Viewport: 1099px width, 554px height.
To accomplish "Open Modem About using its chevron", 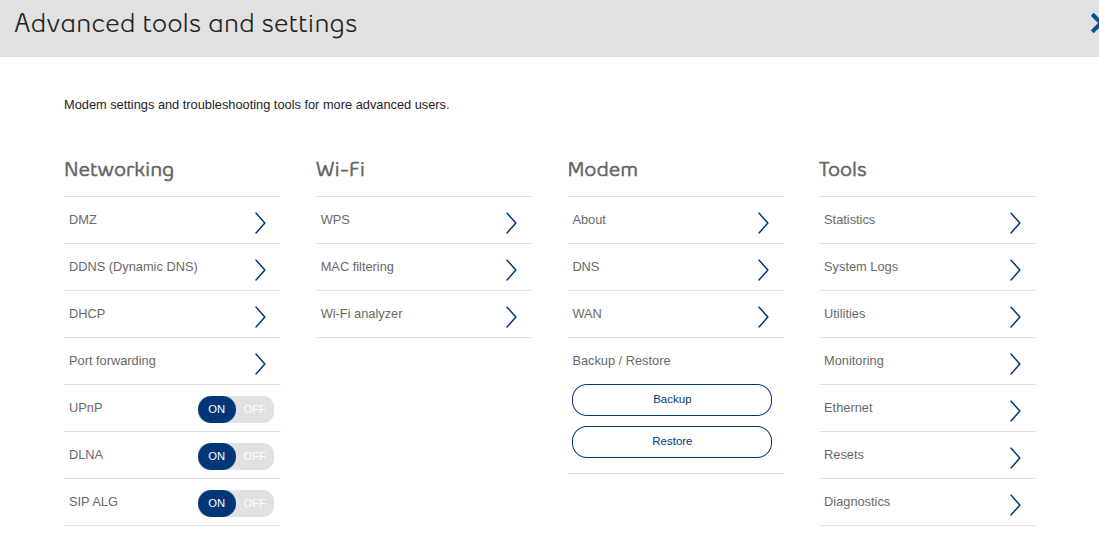I will point(763,222).
